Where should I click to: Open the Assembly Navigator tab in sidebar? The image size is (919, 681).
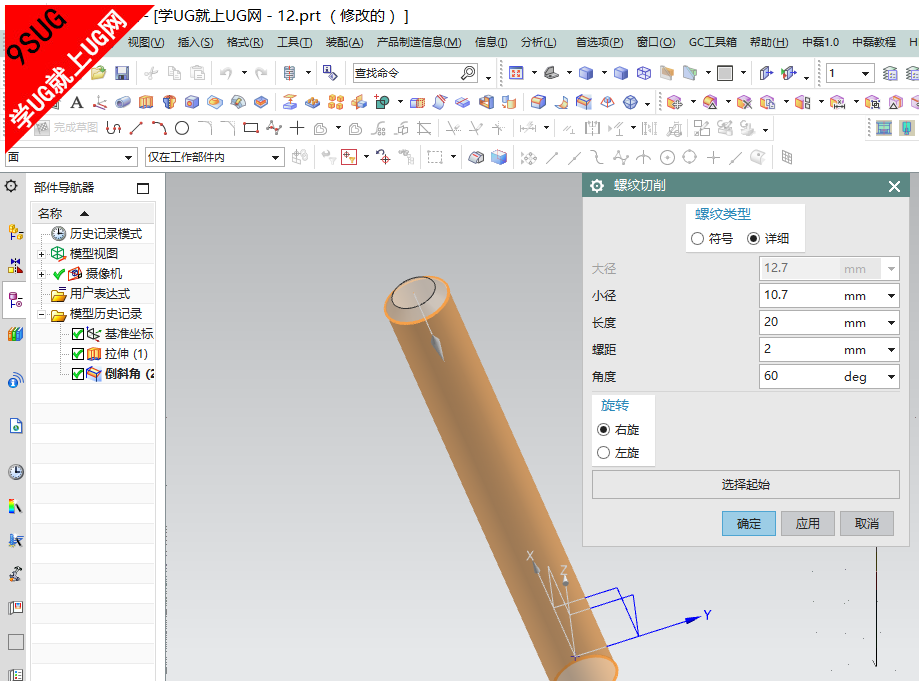16,233
